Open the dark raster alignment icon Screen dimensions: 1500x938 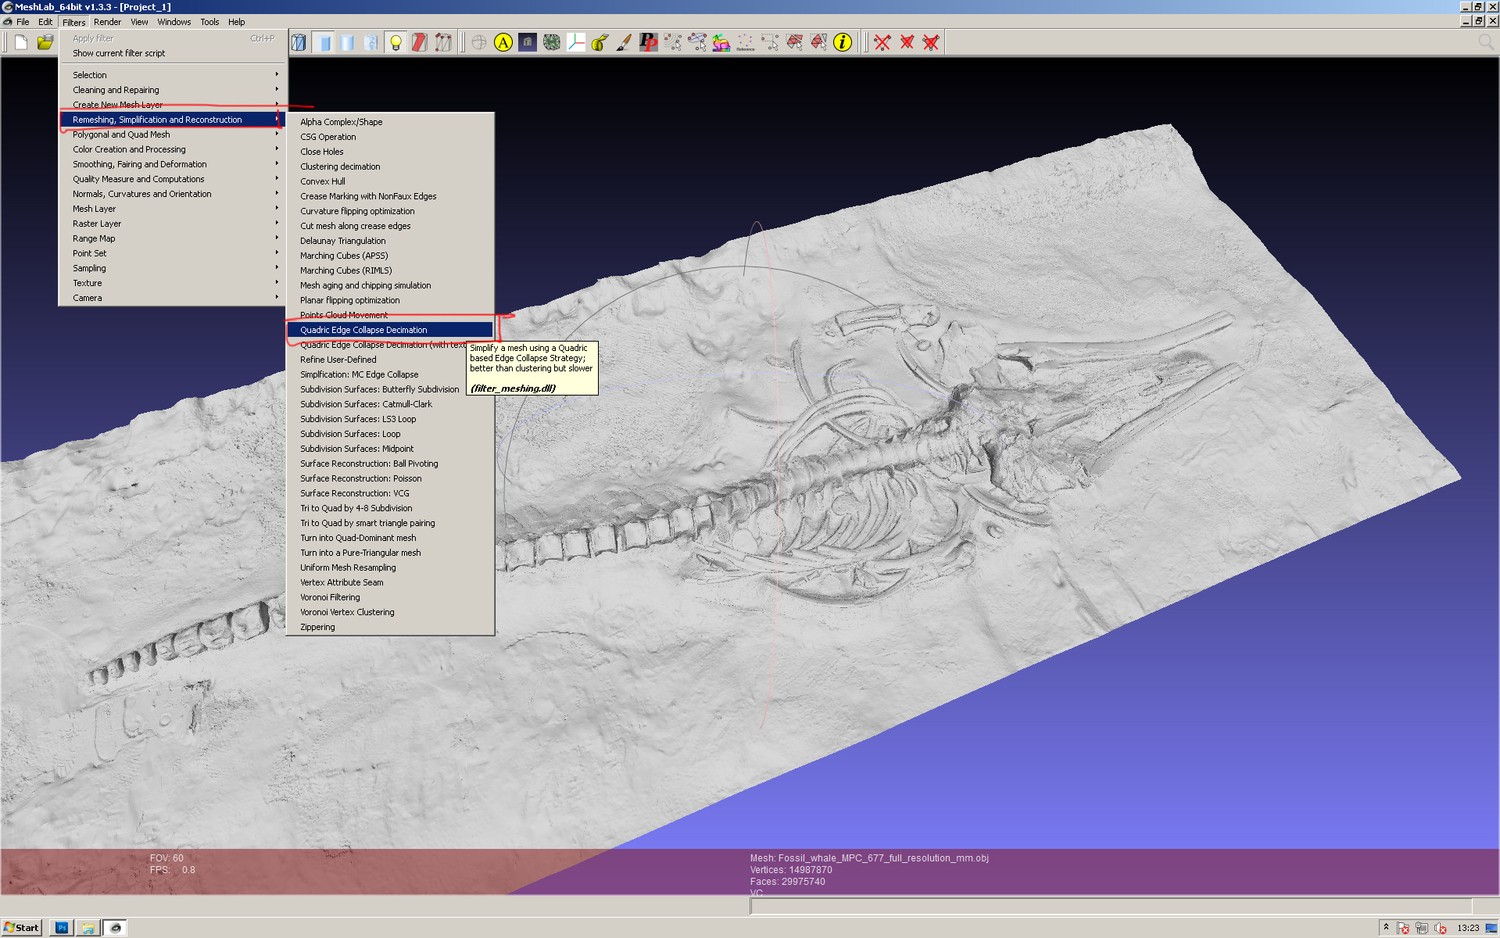pos(527,42)
